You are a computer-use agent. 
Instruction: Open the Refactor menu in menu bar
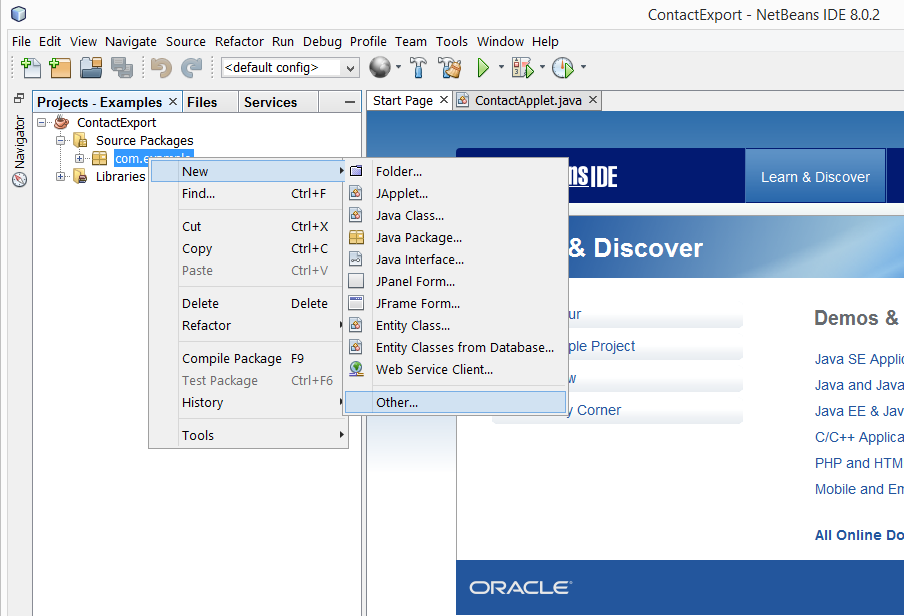click(x=240, y=41)
